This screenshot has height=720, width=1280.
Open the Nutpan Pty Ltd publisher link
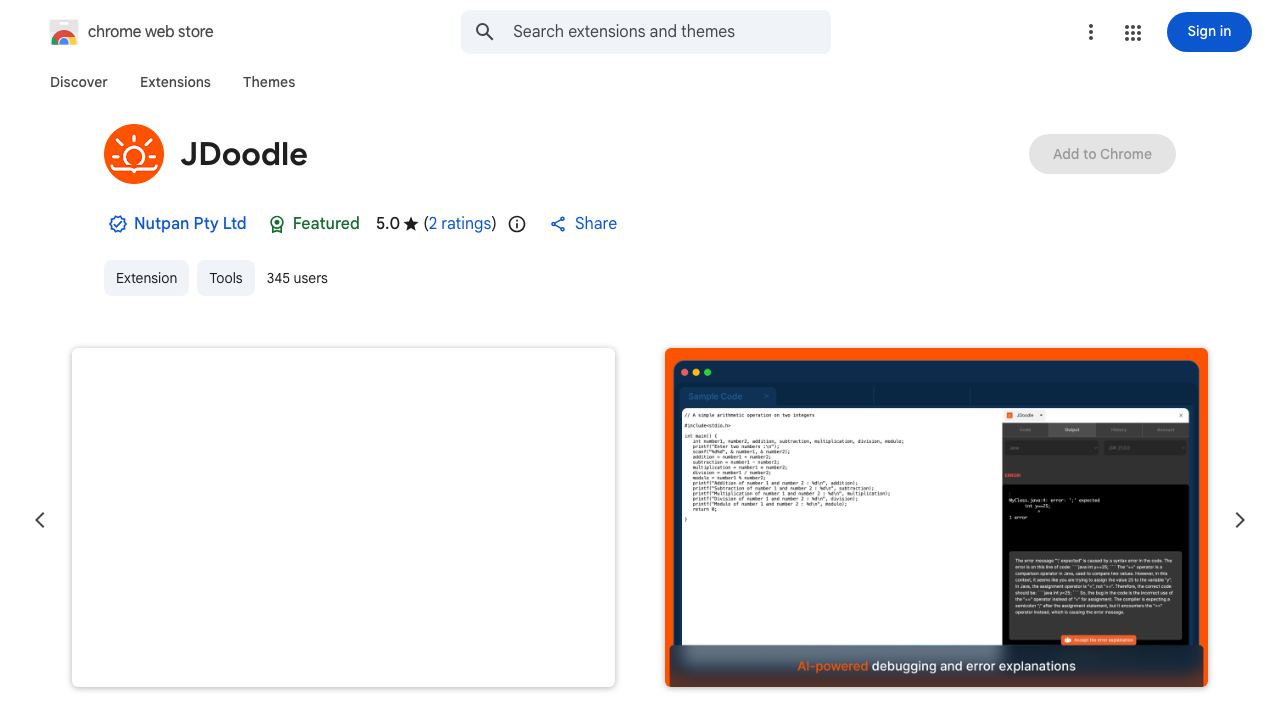pos(190,223)
